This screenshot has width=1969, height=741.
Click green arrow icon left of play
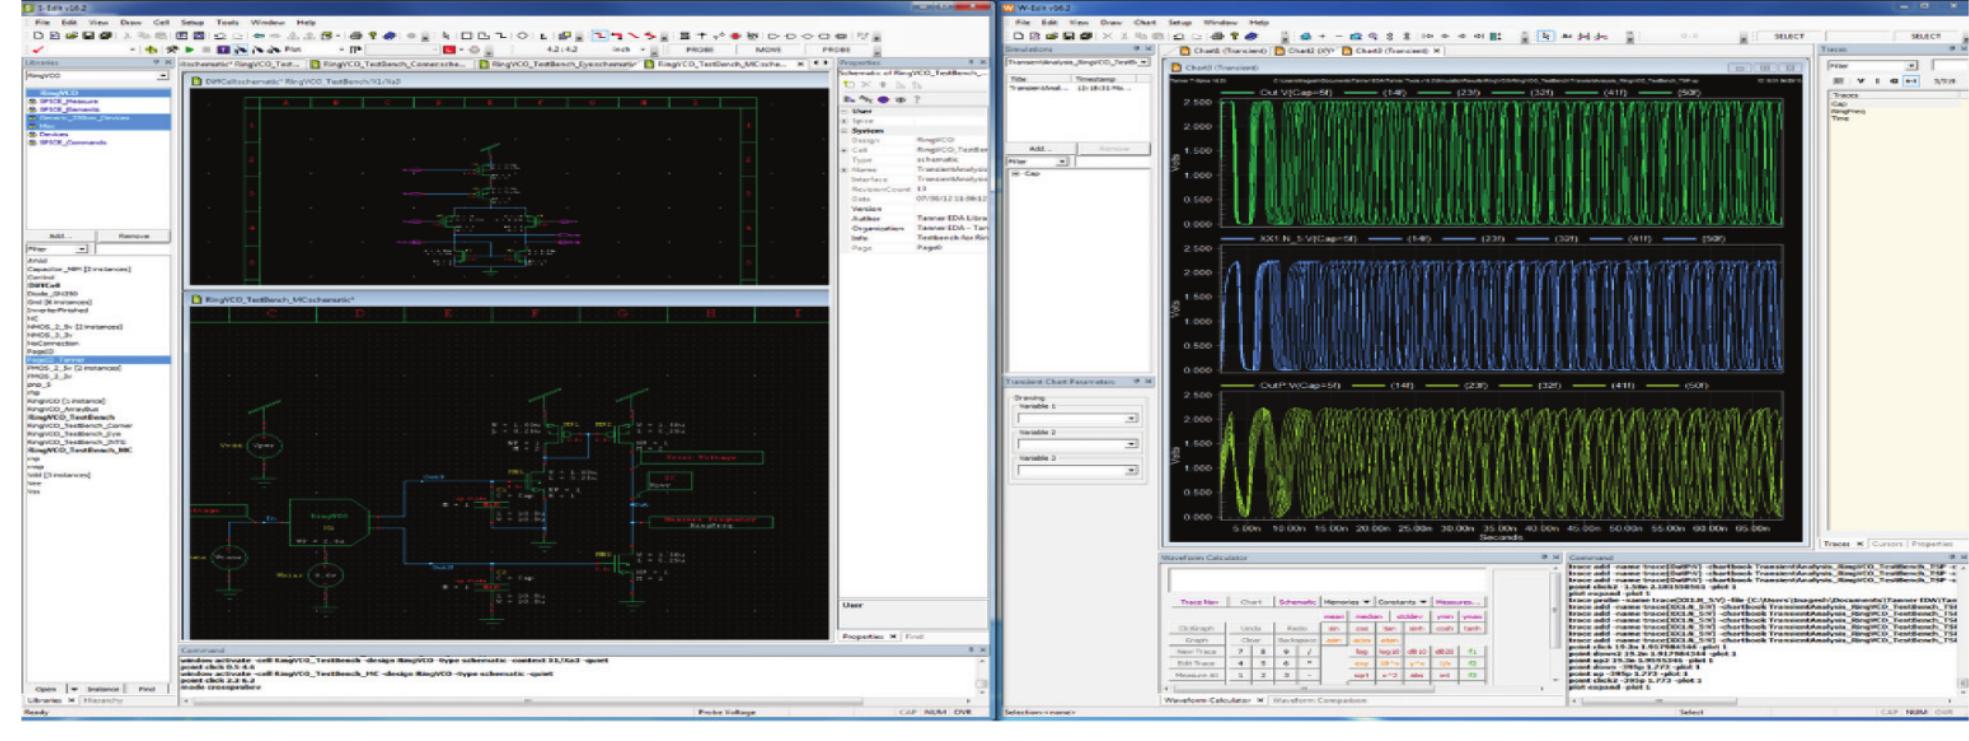(x=151, y=49)
